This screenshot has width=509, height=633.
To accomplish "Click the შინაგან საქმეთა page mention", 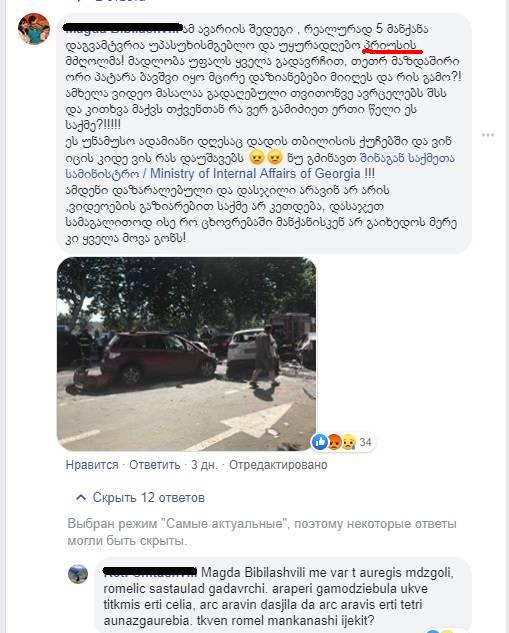I will [x=407, y=157].
